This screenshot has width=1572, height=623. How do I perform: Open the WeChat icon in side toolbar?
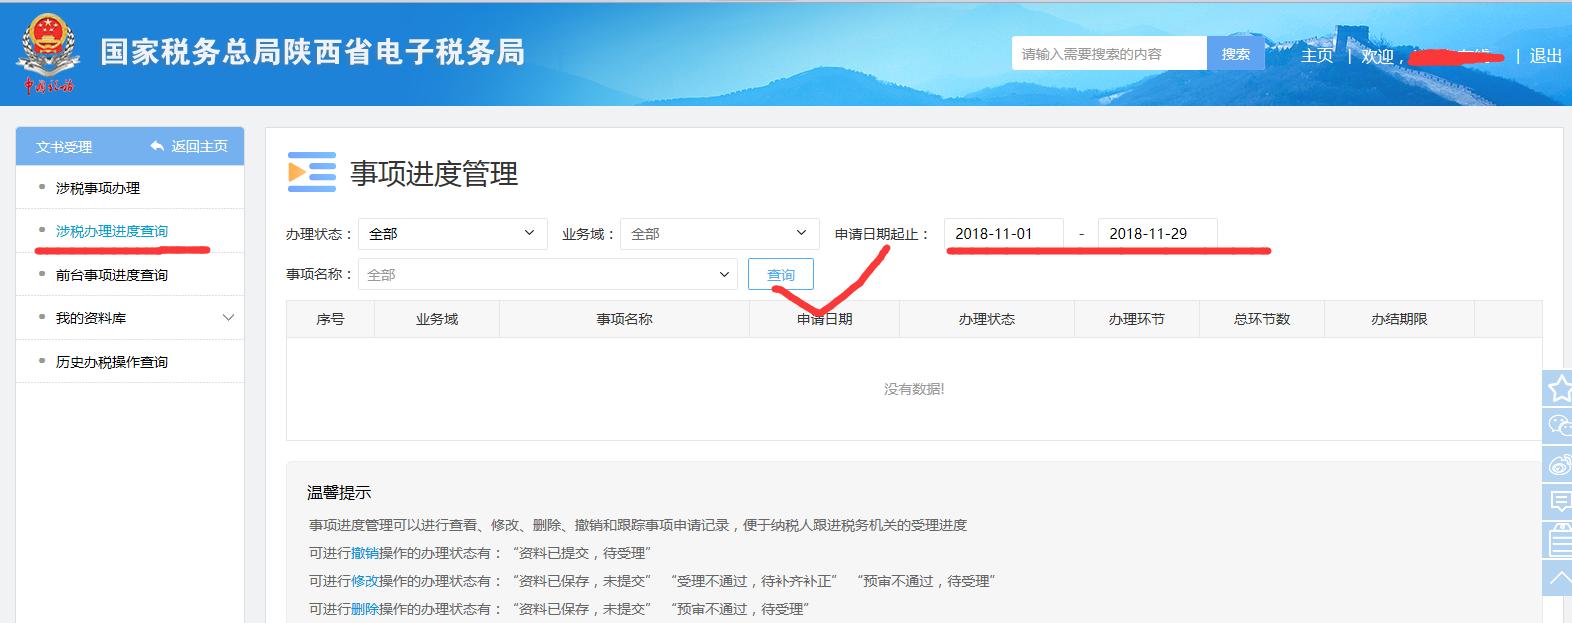tap(1558, 425)
